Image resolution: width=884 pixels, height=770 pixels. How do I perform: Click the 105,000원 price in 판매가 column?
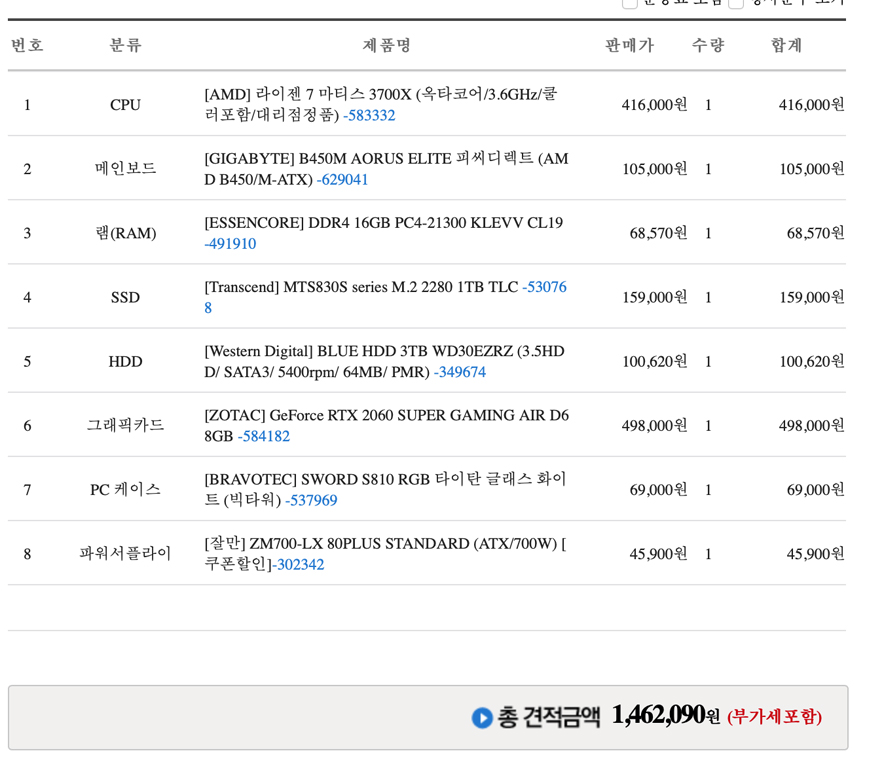[654, 169]
